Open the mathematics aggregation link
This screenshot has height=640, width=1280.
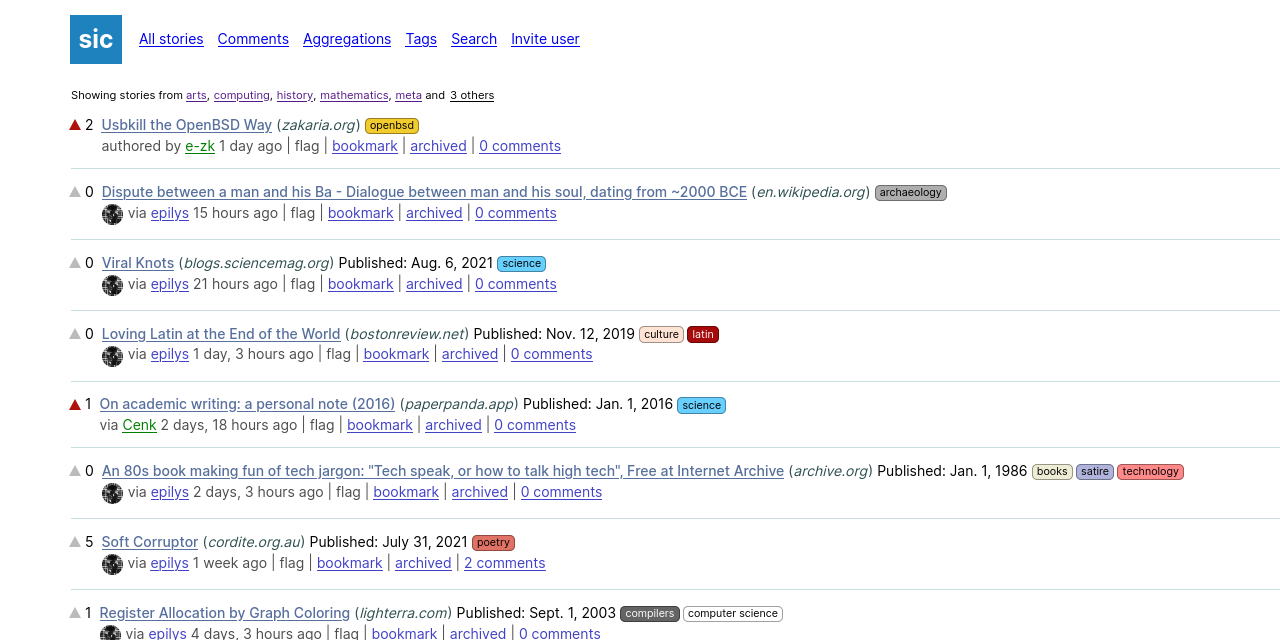[x=354, y=95]
